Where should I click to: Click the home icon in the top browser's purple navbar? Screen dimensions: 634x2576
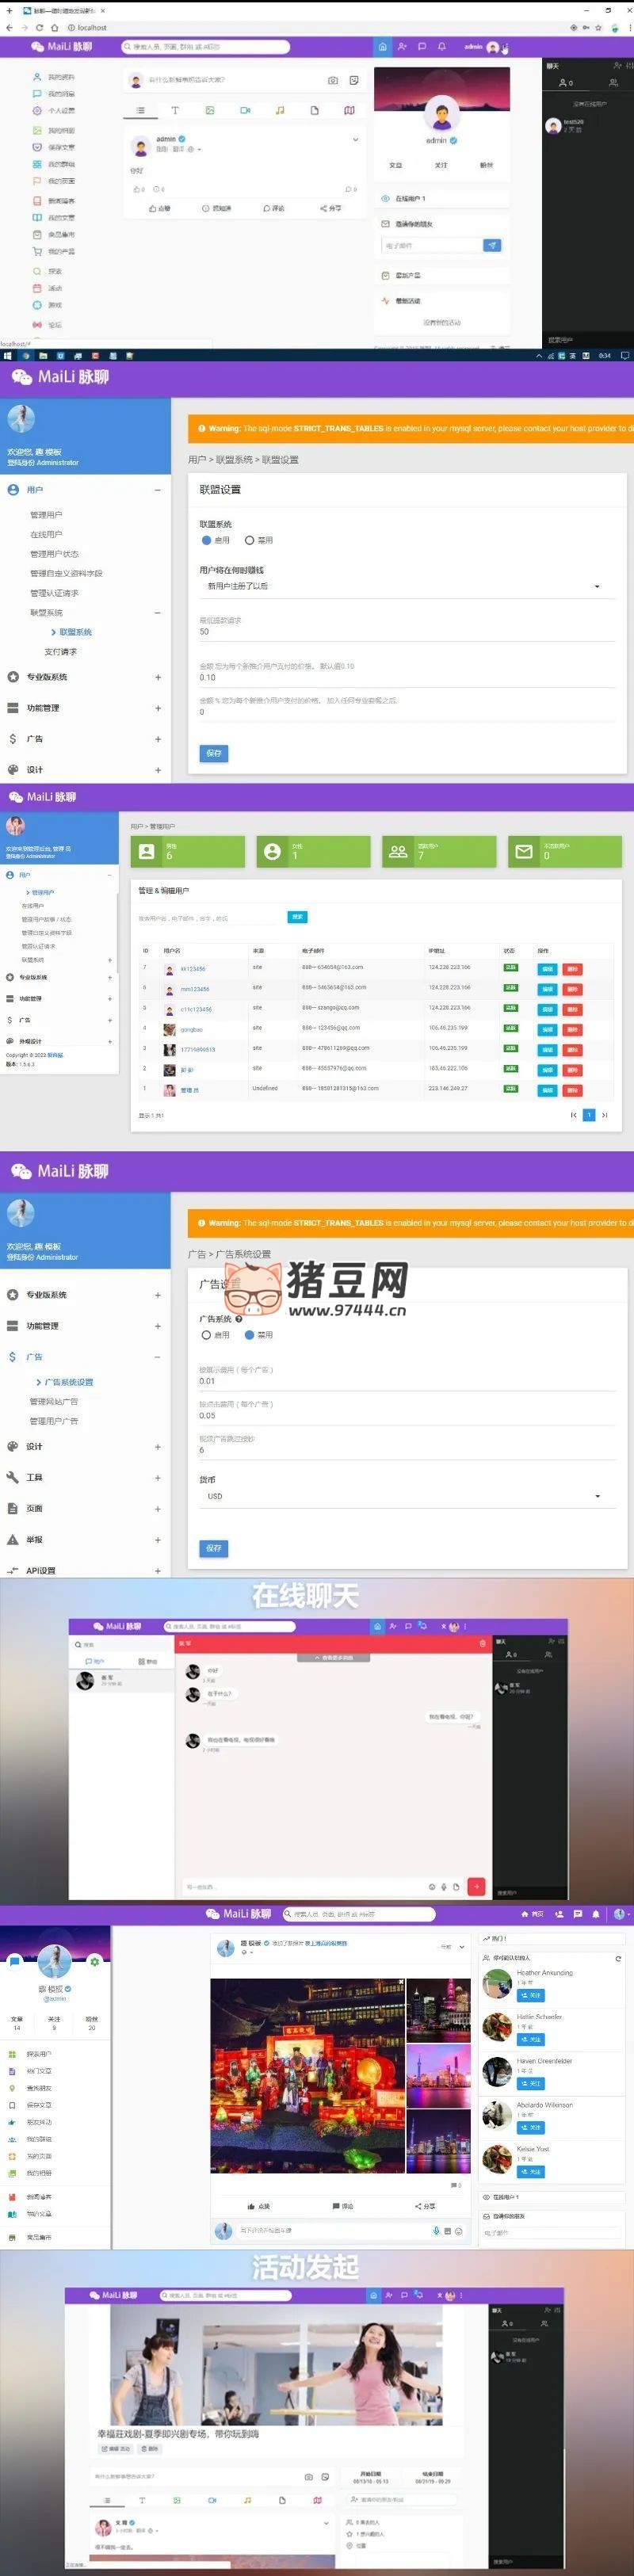tap(382, 47)
